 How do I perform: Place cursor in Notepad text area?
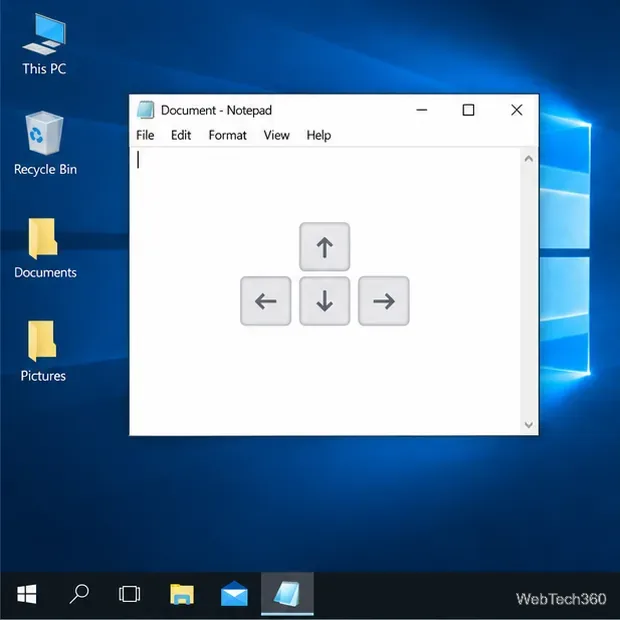pos(324,291)
